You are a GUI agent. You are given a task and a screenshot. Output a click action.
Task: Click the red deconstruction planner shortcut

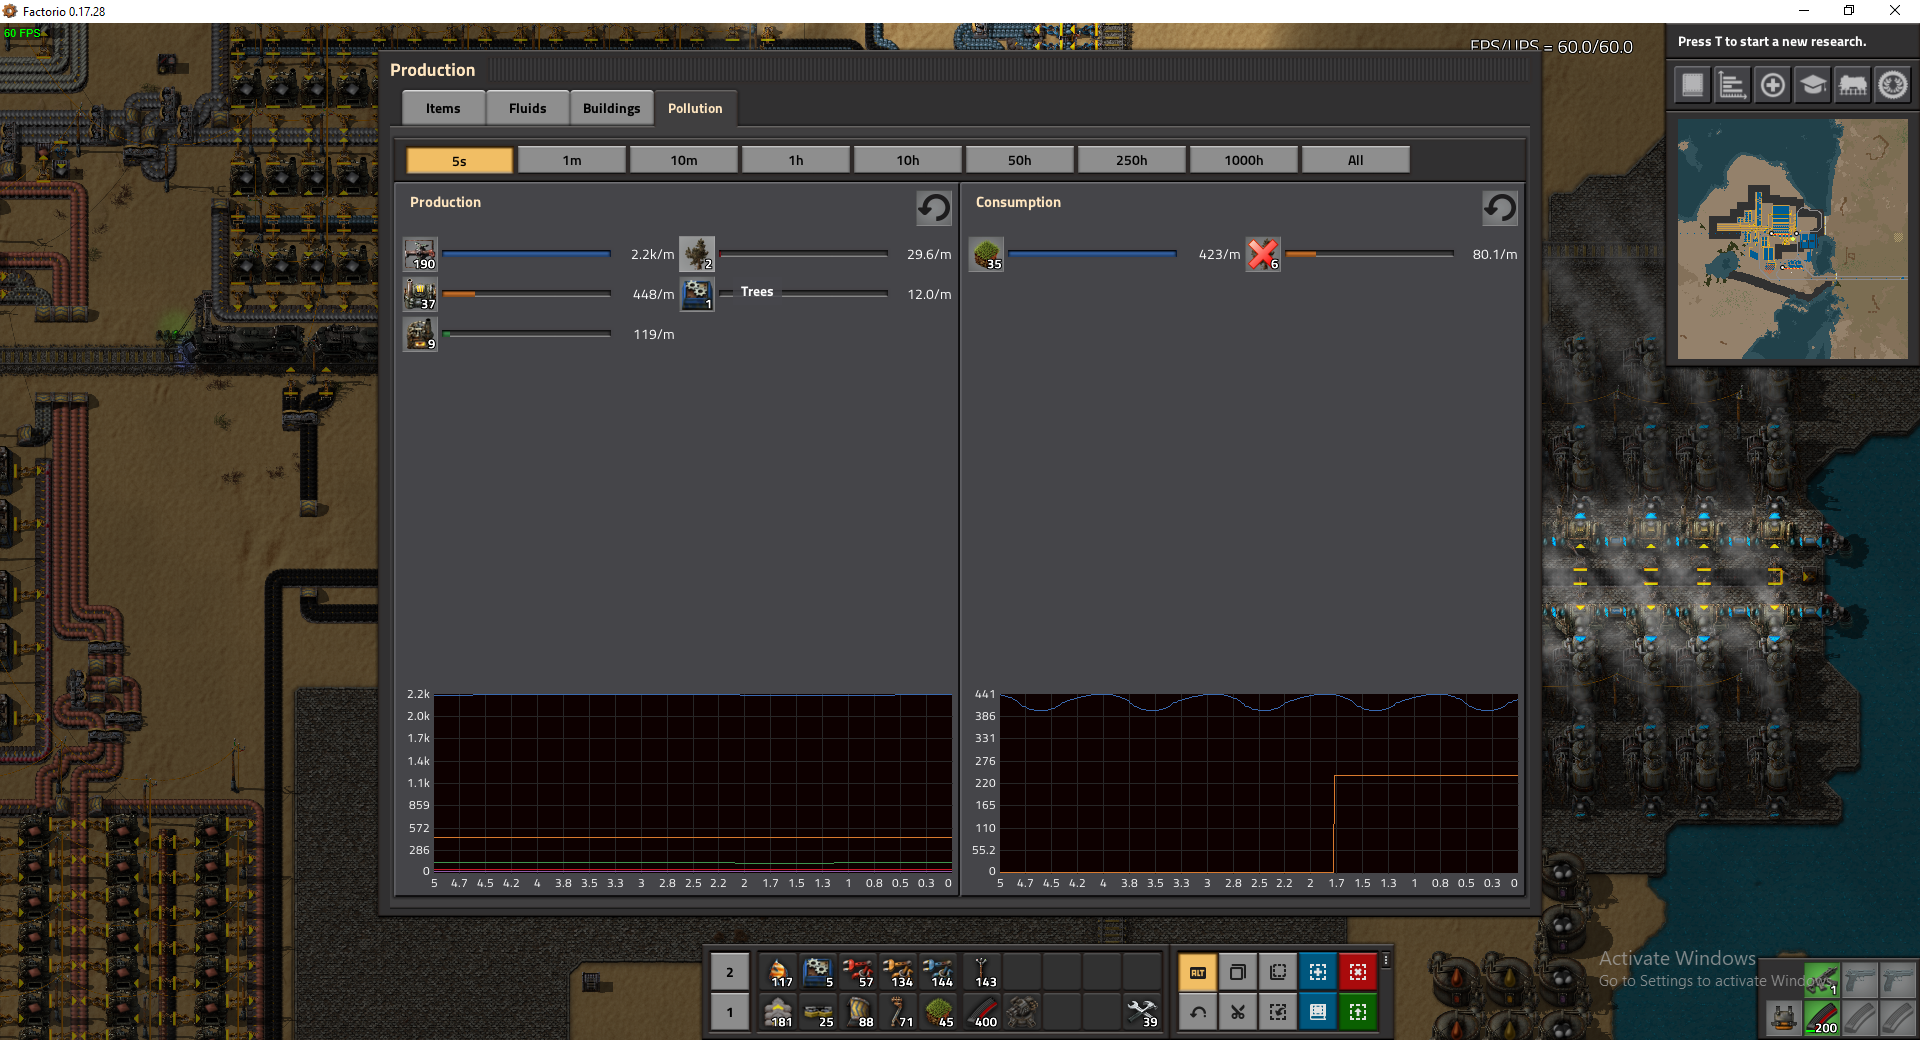click(x=1358, y=972)
